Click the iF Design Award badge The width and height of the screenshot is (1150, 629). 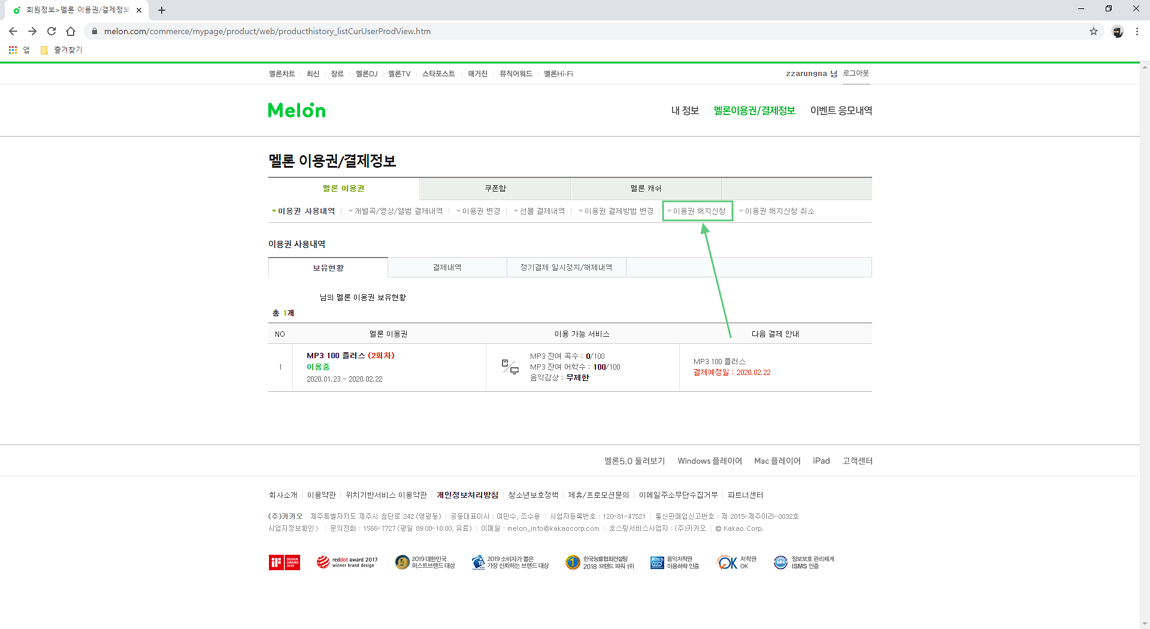[x=284, y=562]
